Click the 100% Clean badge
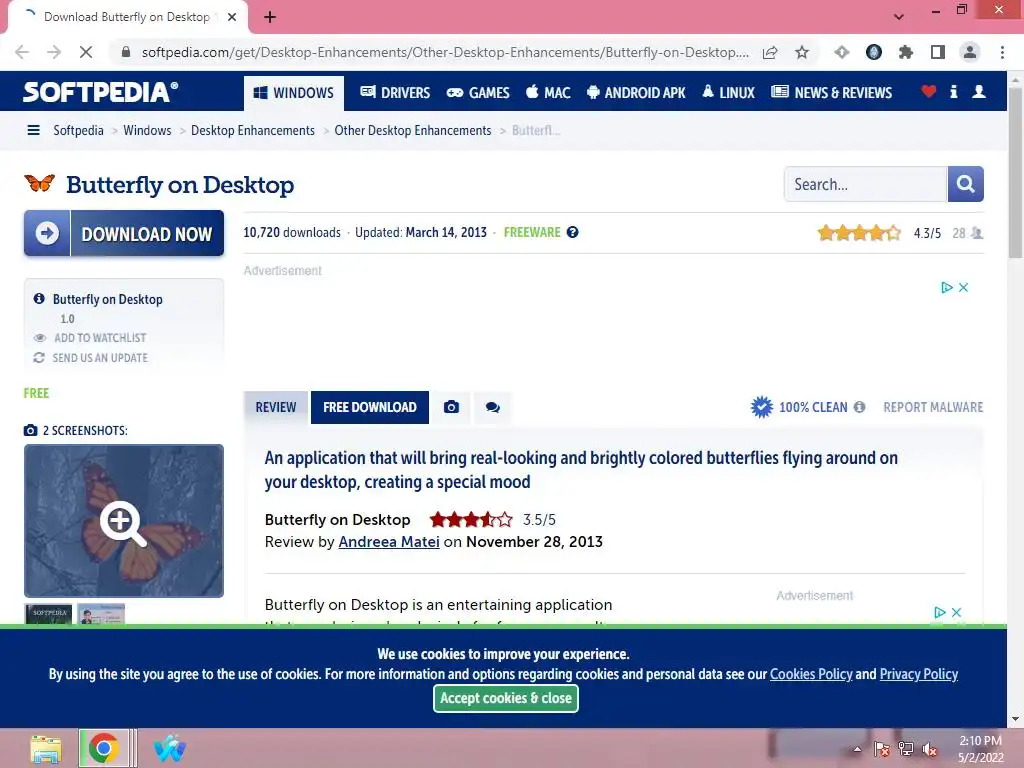Viewport: 1024px width, 768px height. pyautogui.click(x=799, y=407)
